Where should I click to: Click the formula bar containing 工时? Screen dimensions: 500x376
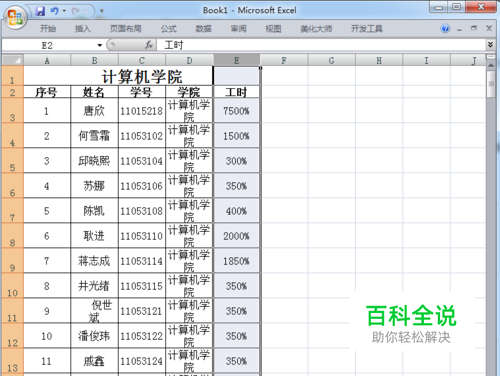click(322, 45)
